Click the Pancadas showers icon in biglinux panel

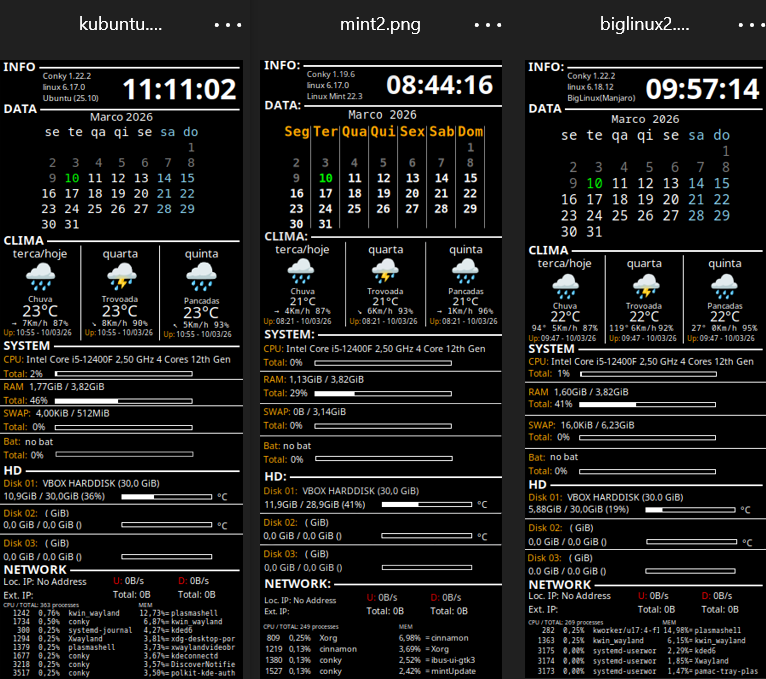tap(725, 286)
